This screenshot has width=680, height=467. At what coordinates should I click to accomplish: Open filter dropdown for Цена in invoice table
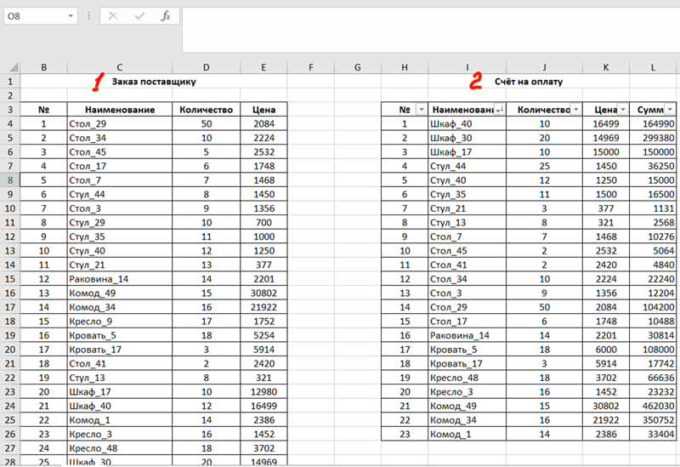[x=623, y=110]
